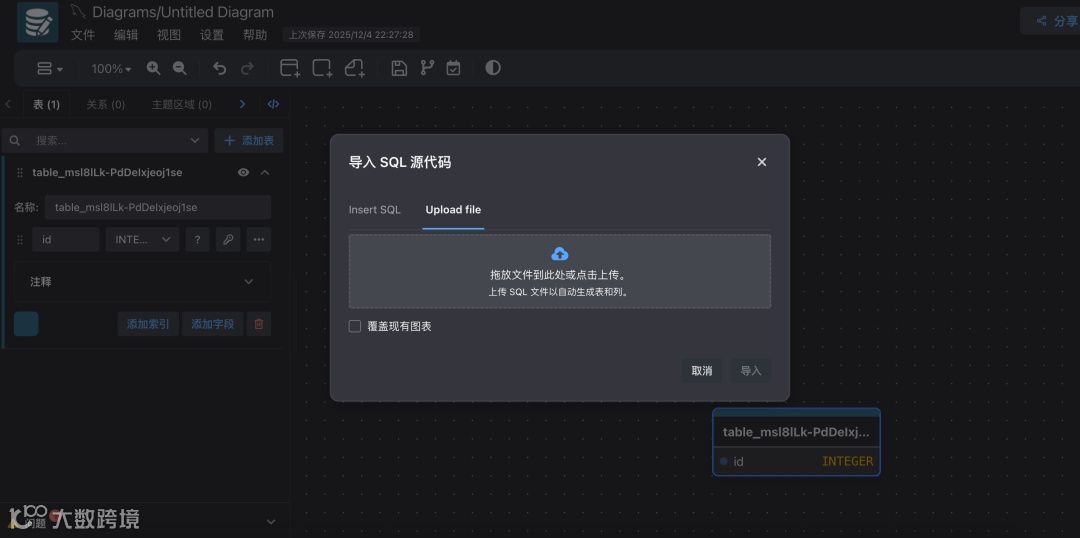This screenshot has height=538, width=1080.
Task: Collapse the table_msl8lLk table section chevron
Action: click(265, 172)
